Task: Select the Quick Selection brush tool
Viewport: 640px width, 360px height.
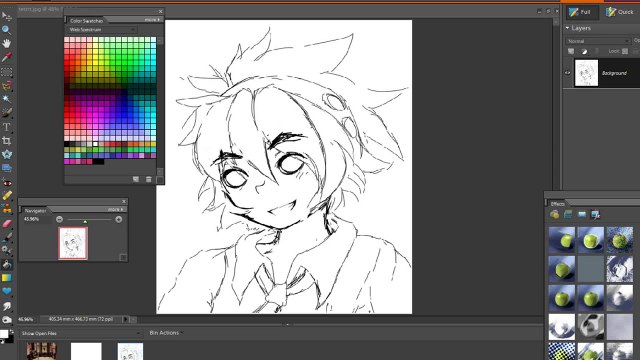Action: [x=6, y=113]
